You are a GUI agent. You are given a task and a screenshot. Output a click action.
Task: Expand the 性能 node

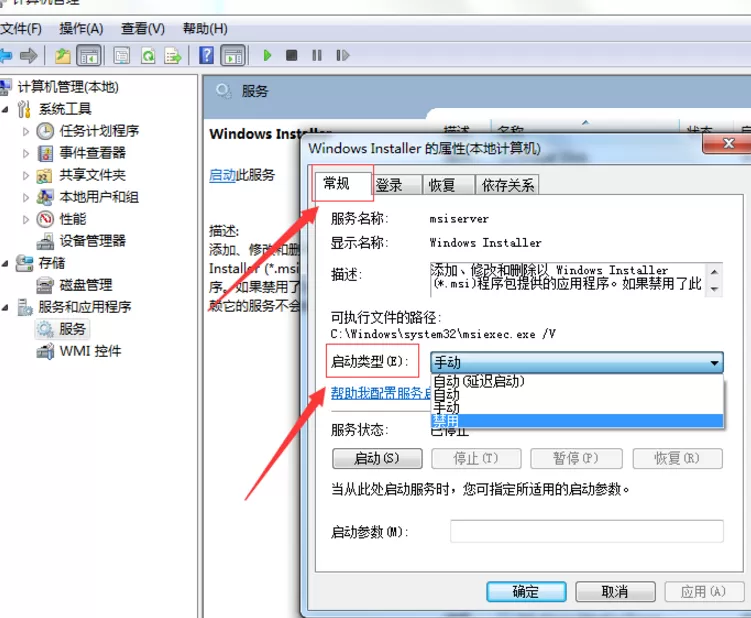(26, 219)
